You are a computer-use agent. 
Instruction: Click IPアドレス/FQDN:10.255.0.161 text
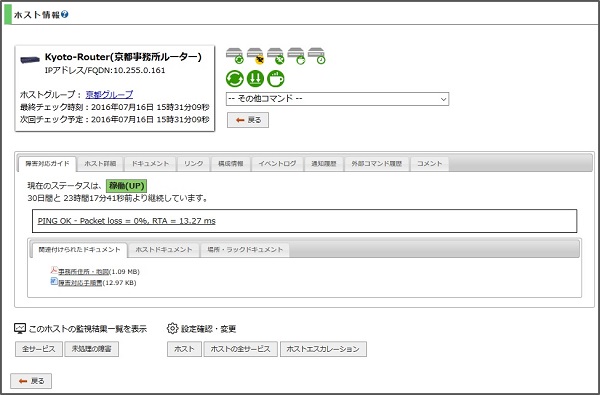105,70
